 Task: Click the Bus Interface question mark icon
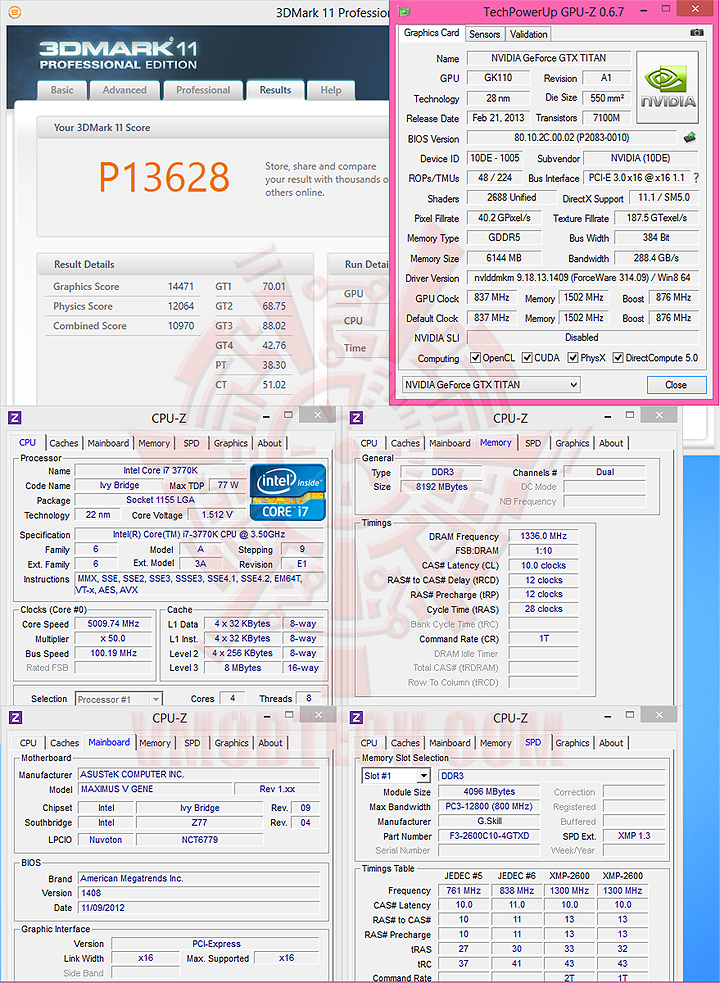click(x=696, y=178)
